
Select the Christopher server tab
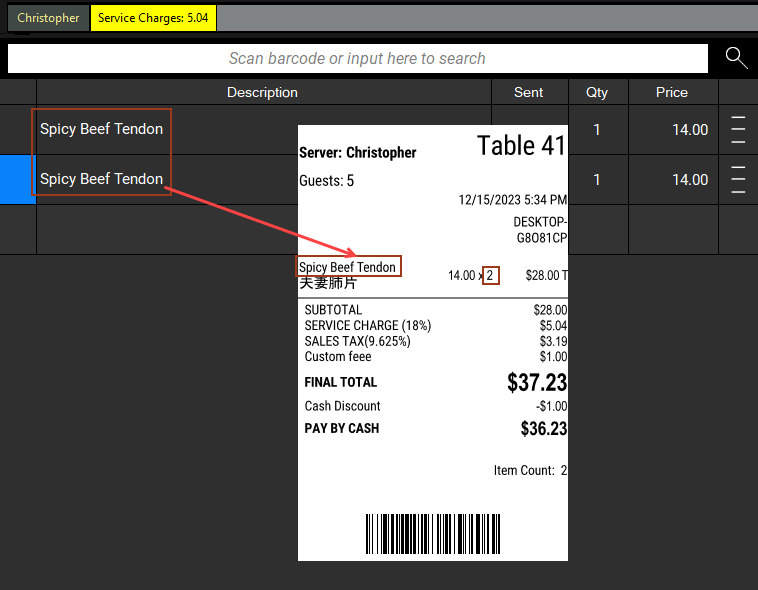pyautogui.click(x=48, y=18)
